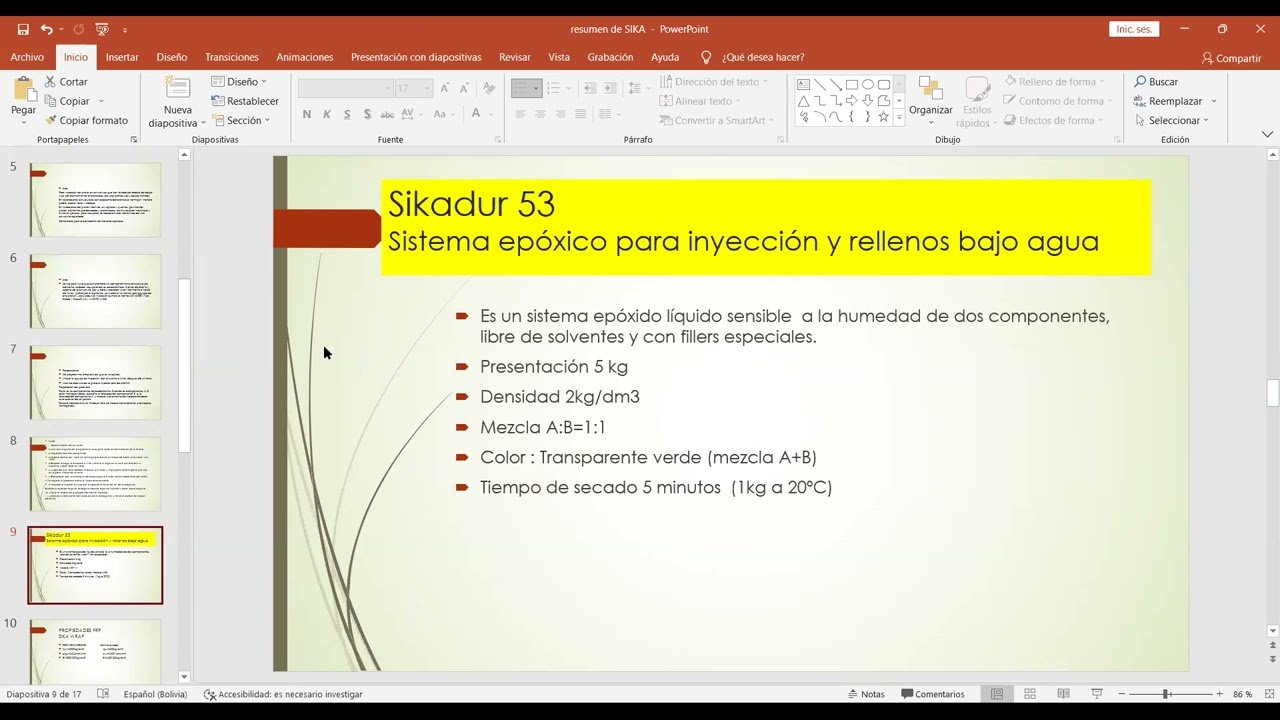The height and width of the screenshot is (720, 1280).
Task: Toggle Normal view in status bar
Action: point(997,694)
